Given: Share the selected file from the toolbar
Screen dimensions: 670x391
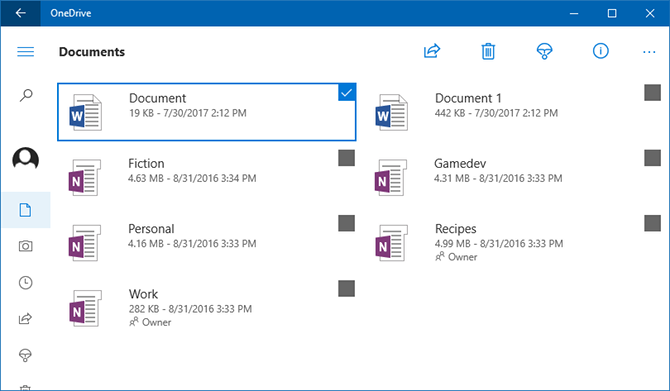Looking at the screenshot, I should 432,51.
